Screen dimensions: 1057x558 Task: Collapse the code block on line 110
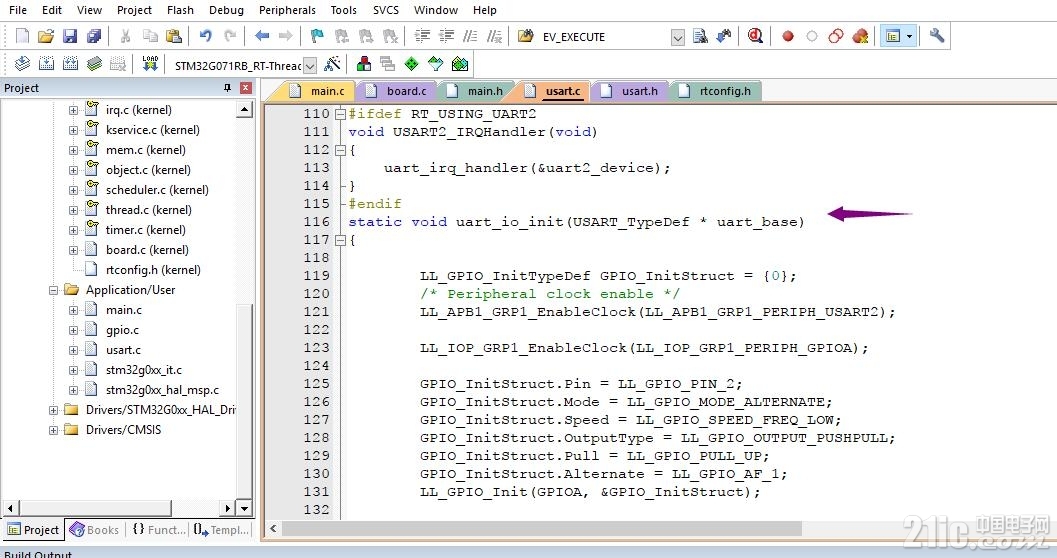pyautogui.click(x=340, y=114)
